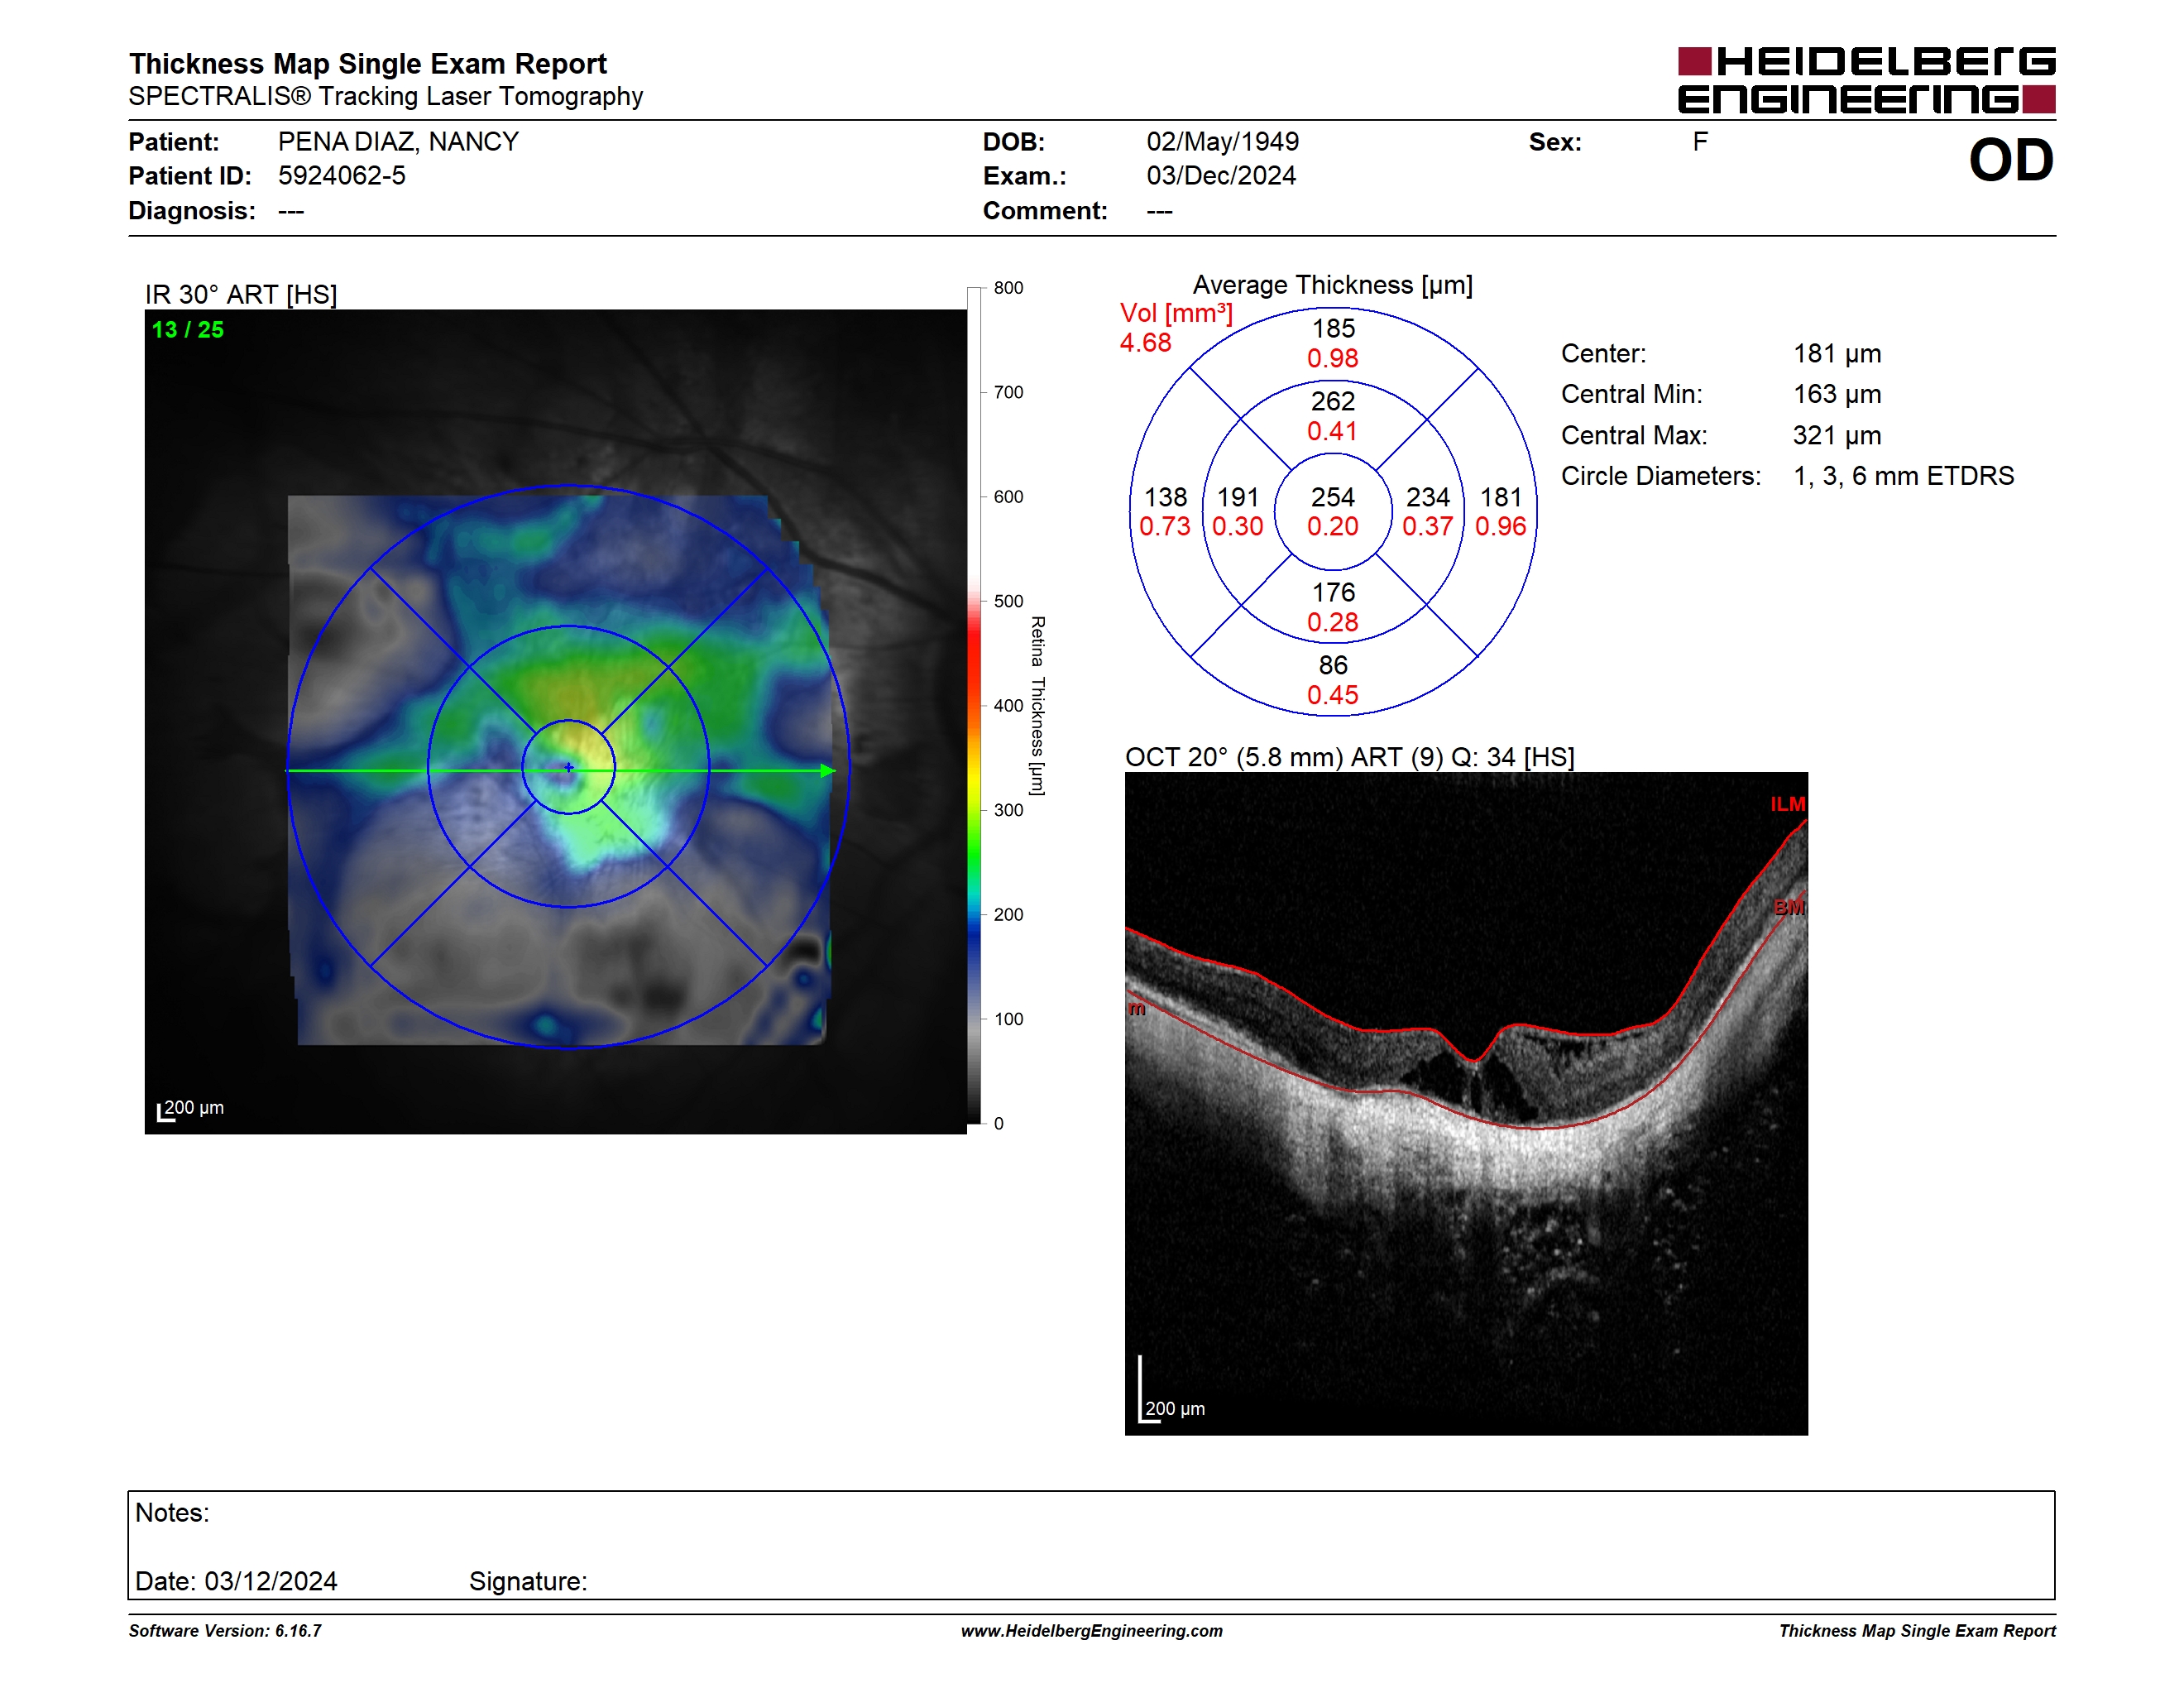The height and width of the screenshot is (1688, 2184).
Task: Click the red ILM layer label
Action: point(1788,804)
